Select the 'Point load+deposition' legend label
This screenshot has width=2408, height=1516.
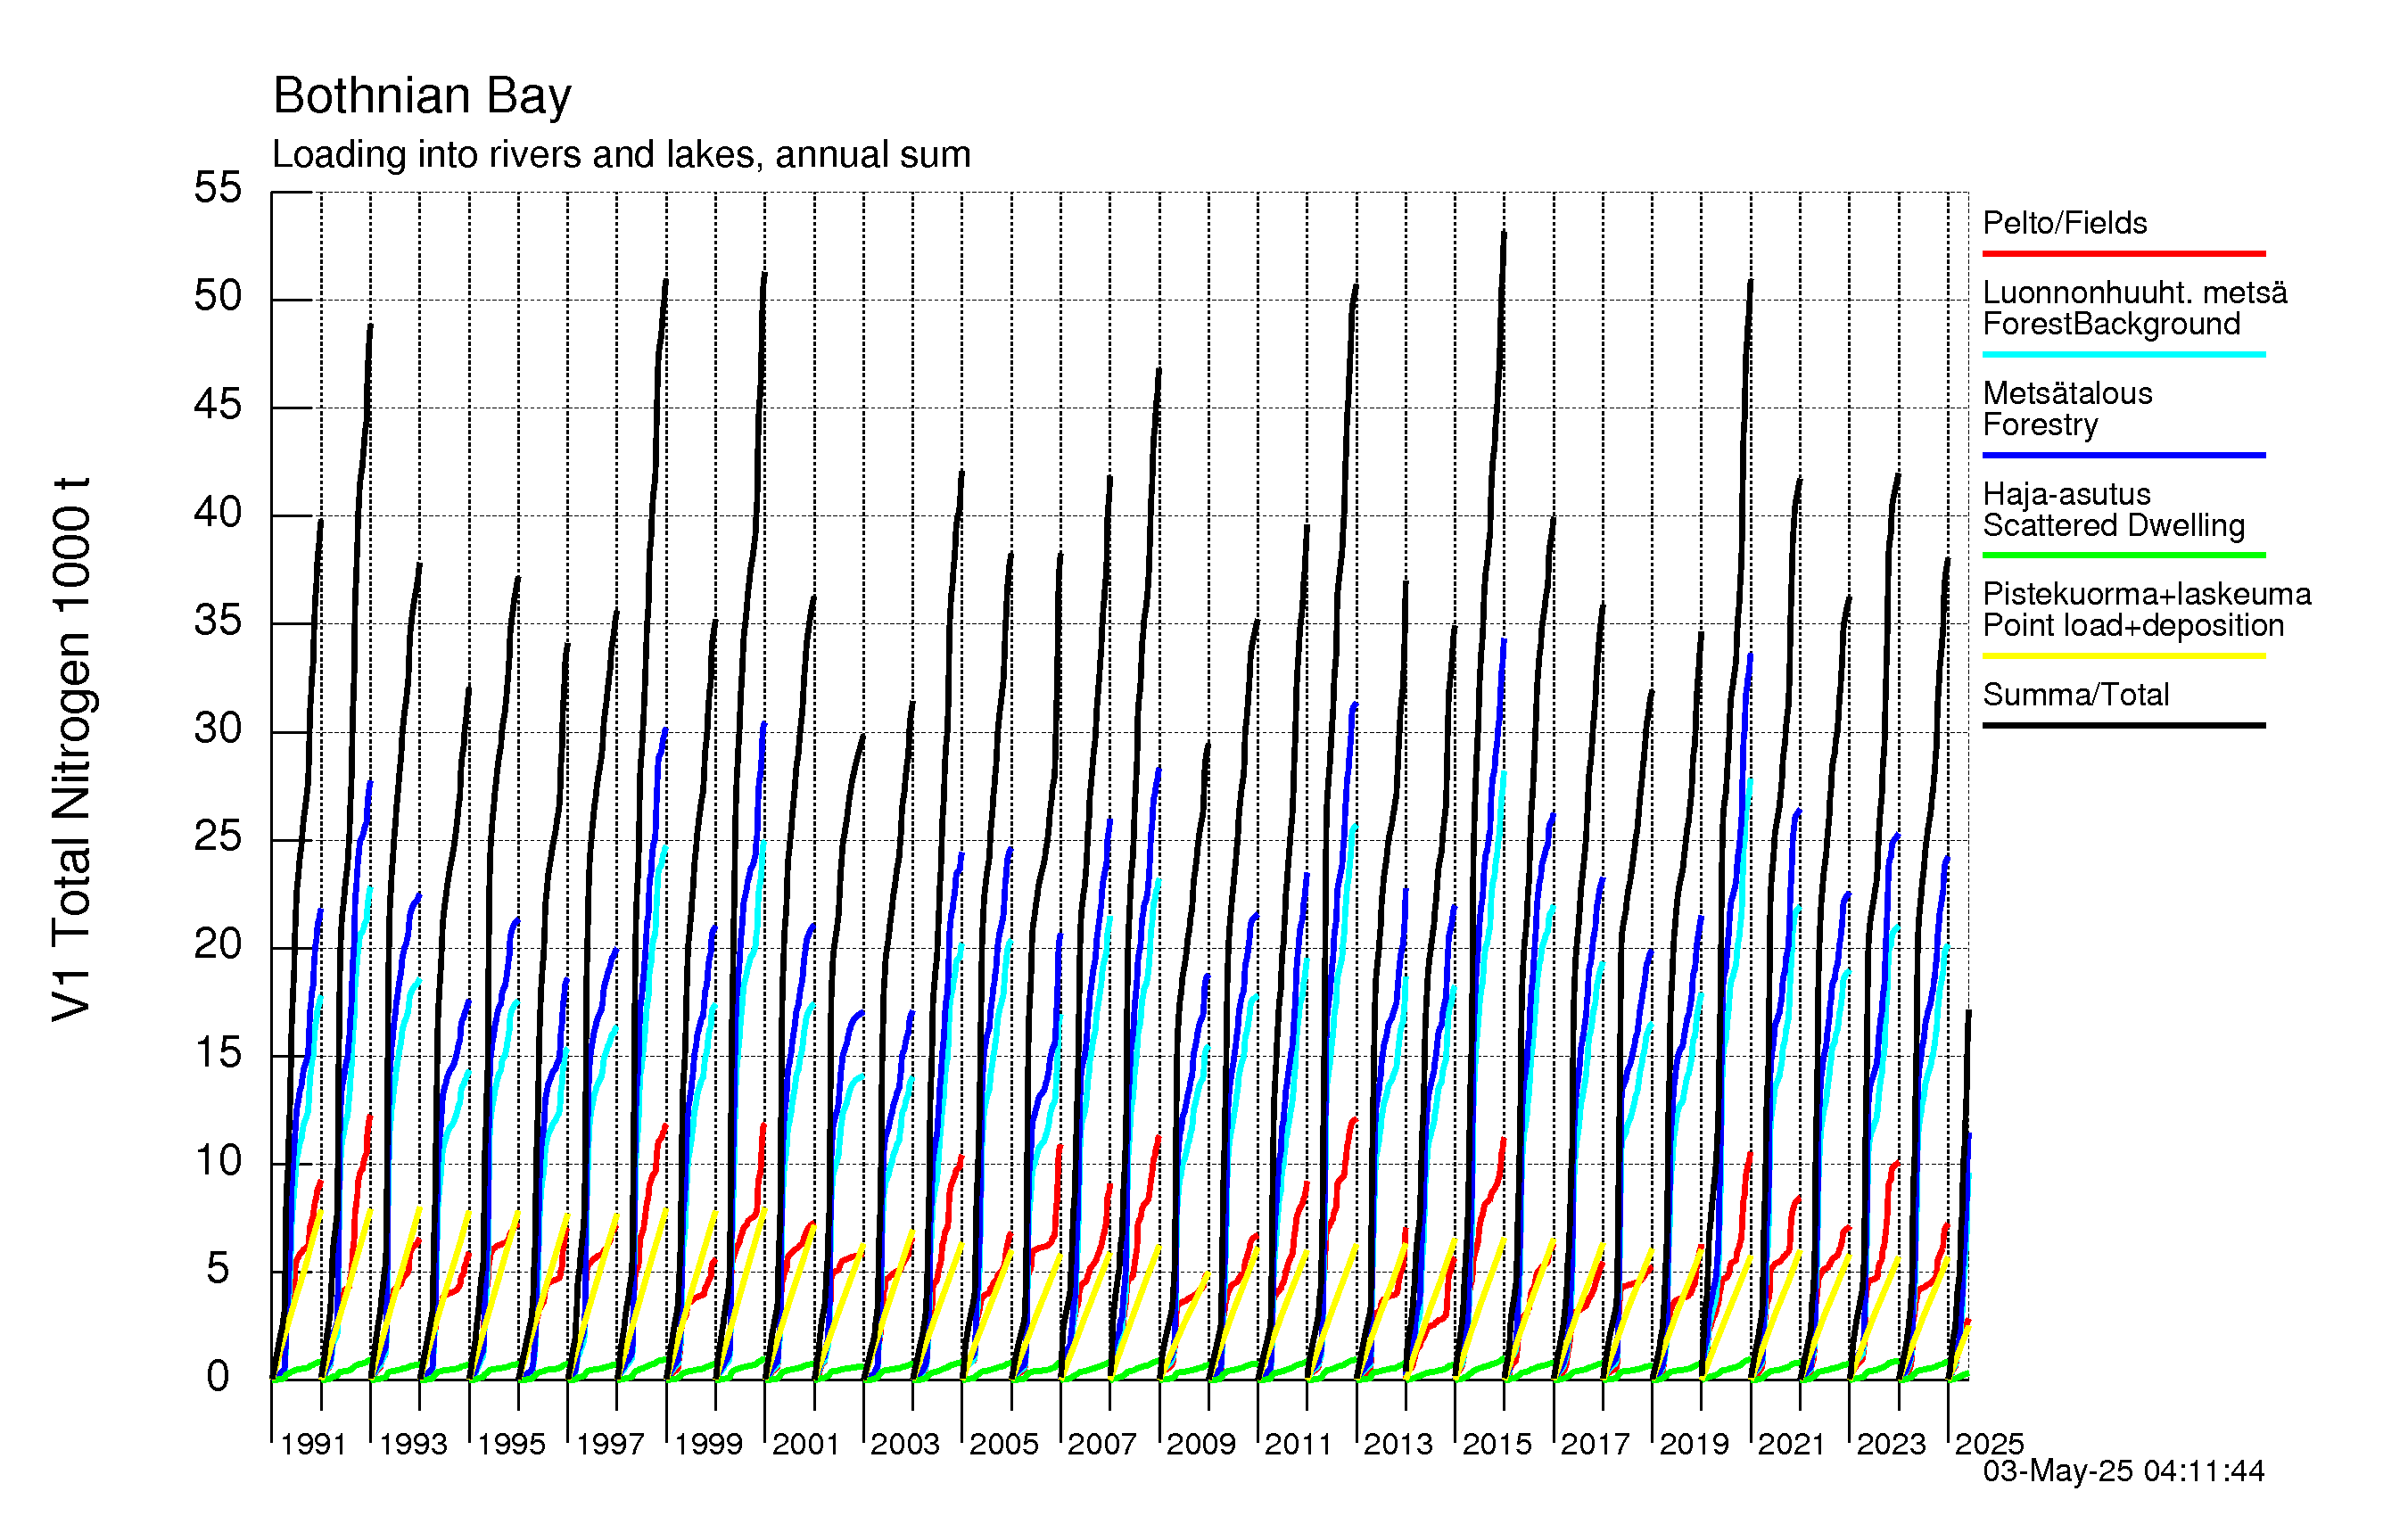(2133, 626)
